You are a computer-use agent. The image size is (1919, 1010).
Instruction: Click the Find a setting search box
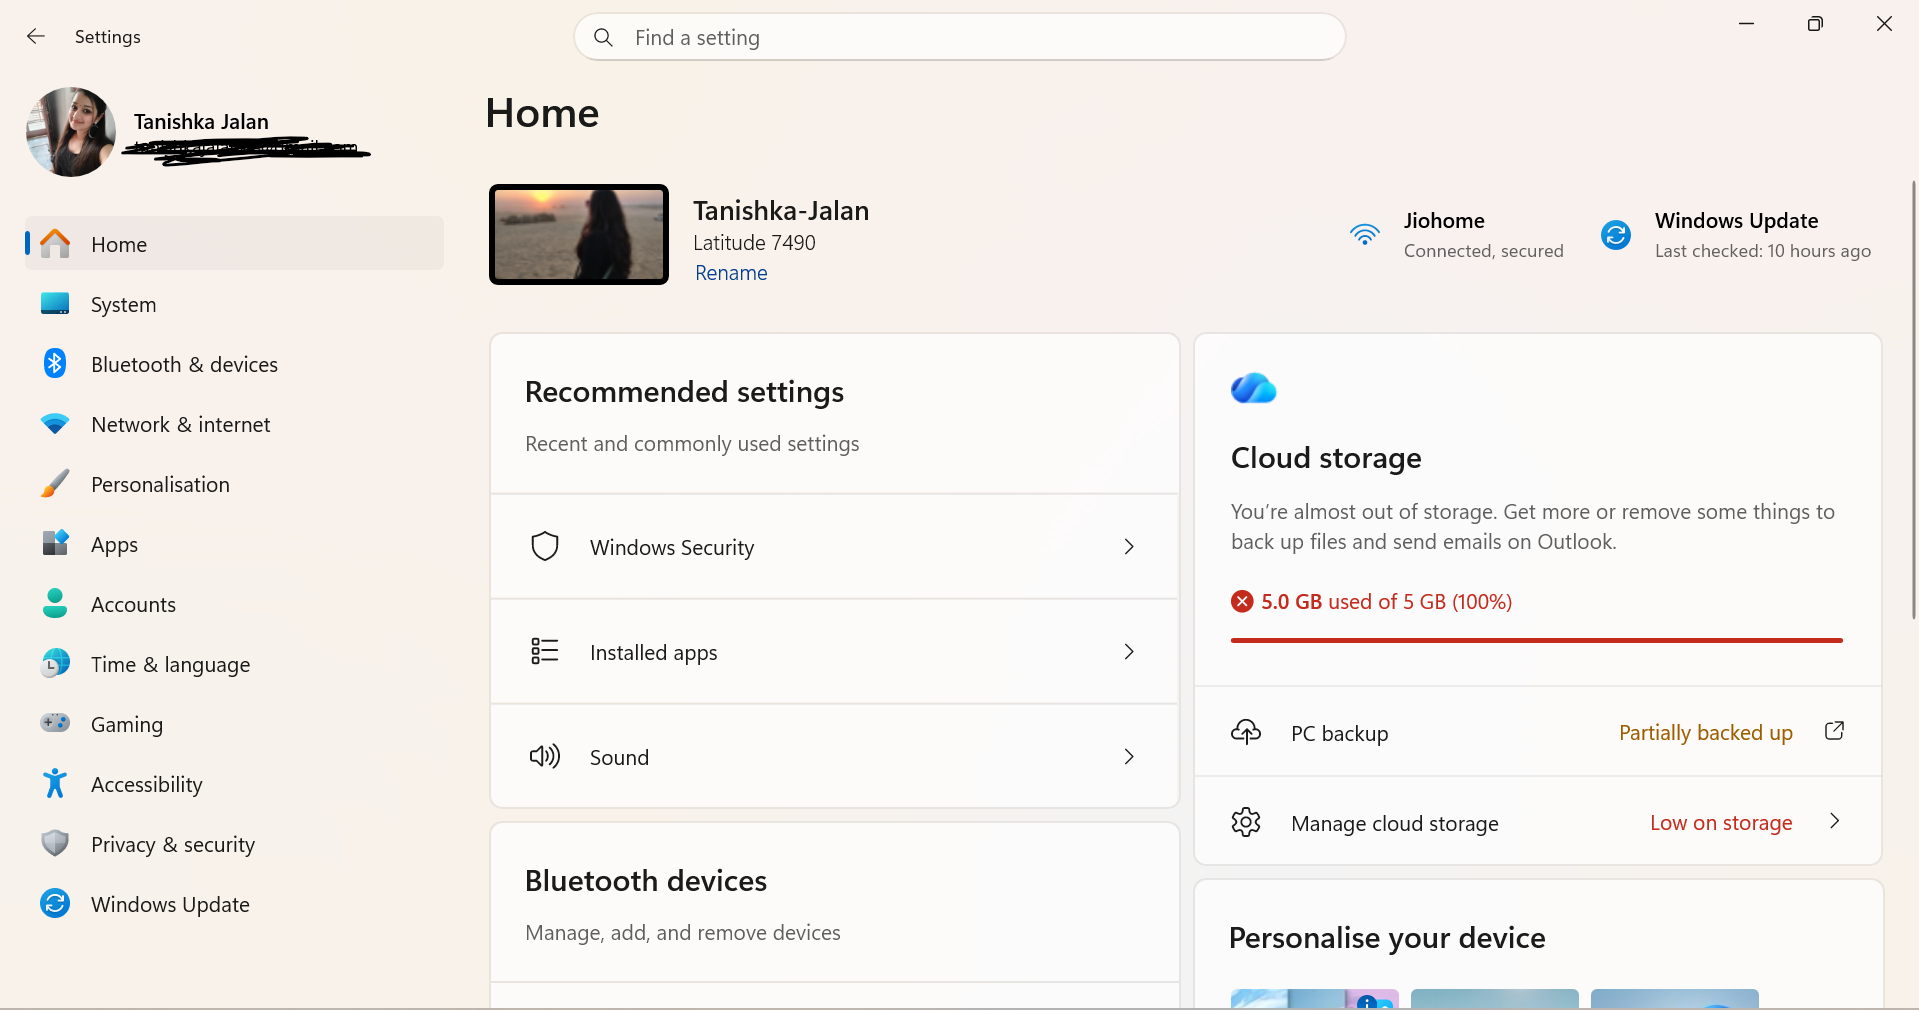[959, 38]
